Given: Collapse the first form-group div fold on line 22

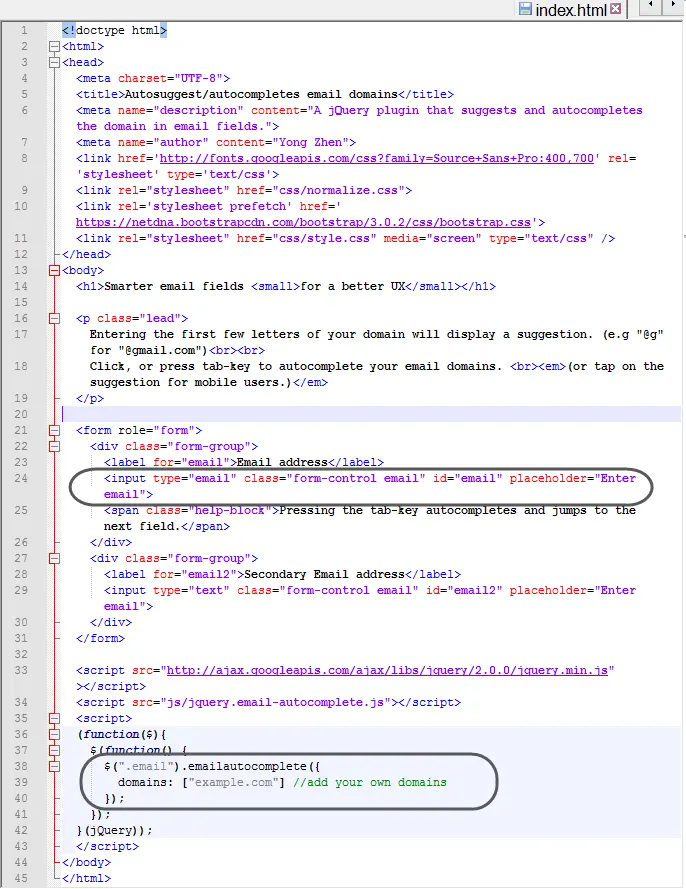Looking at the screenshot, I should [x=54, y=447].
